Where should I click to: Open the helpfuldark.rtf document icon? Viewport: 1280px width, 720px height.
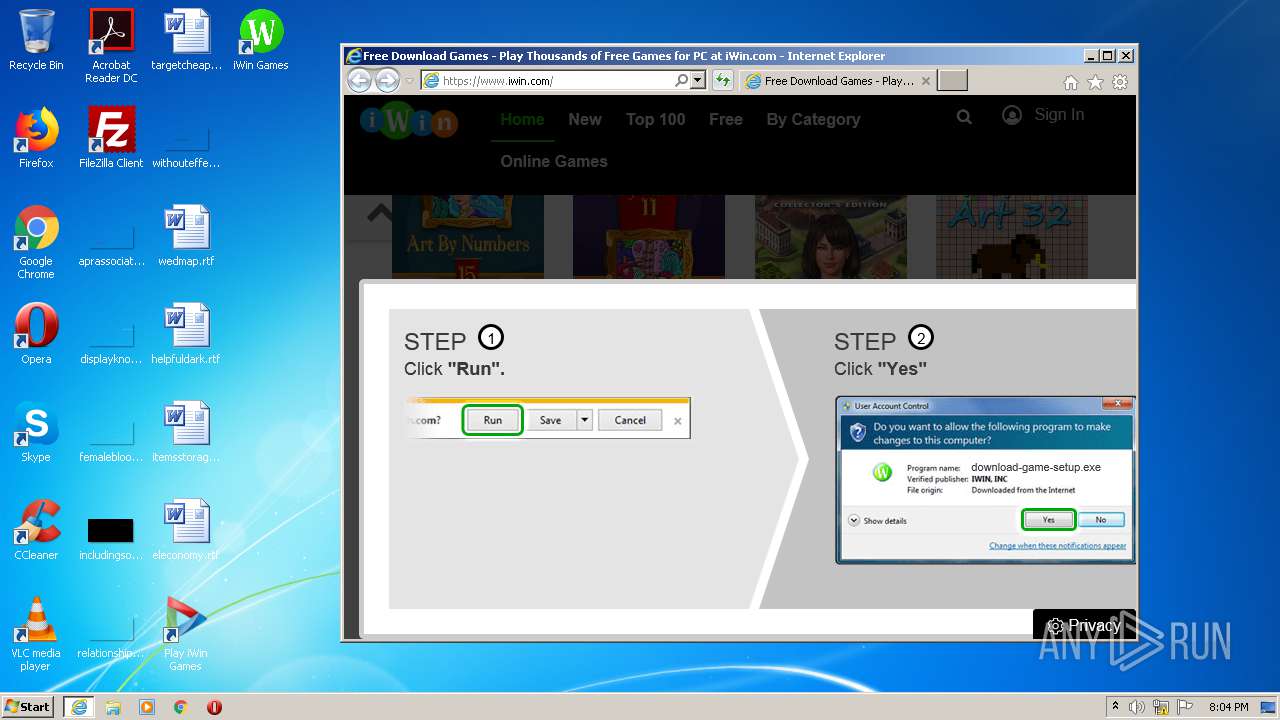pos(186,334)
